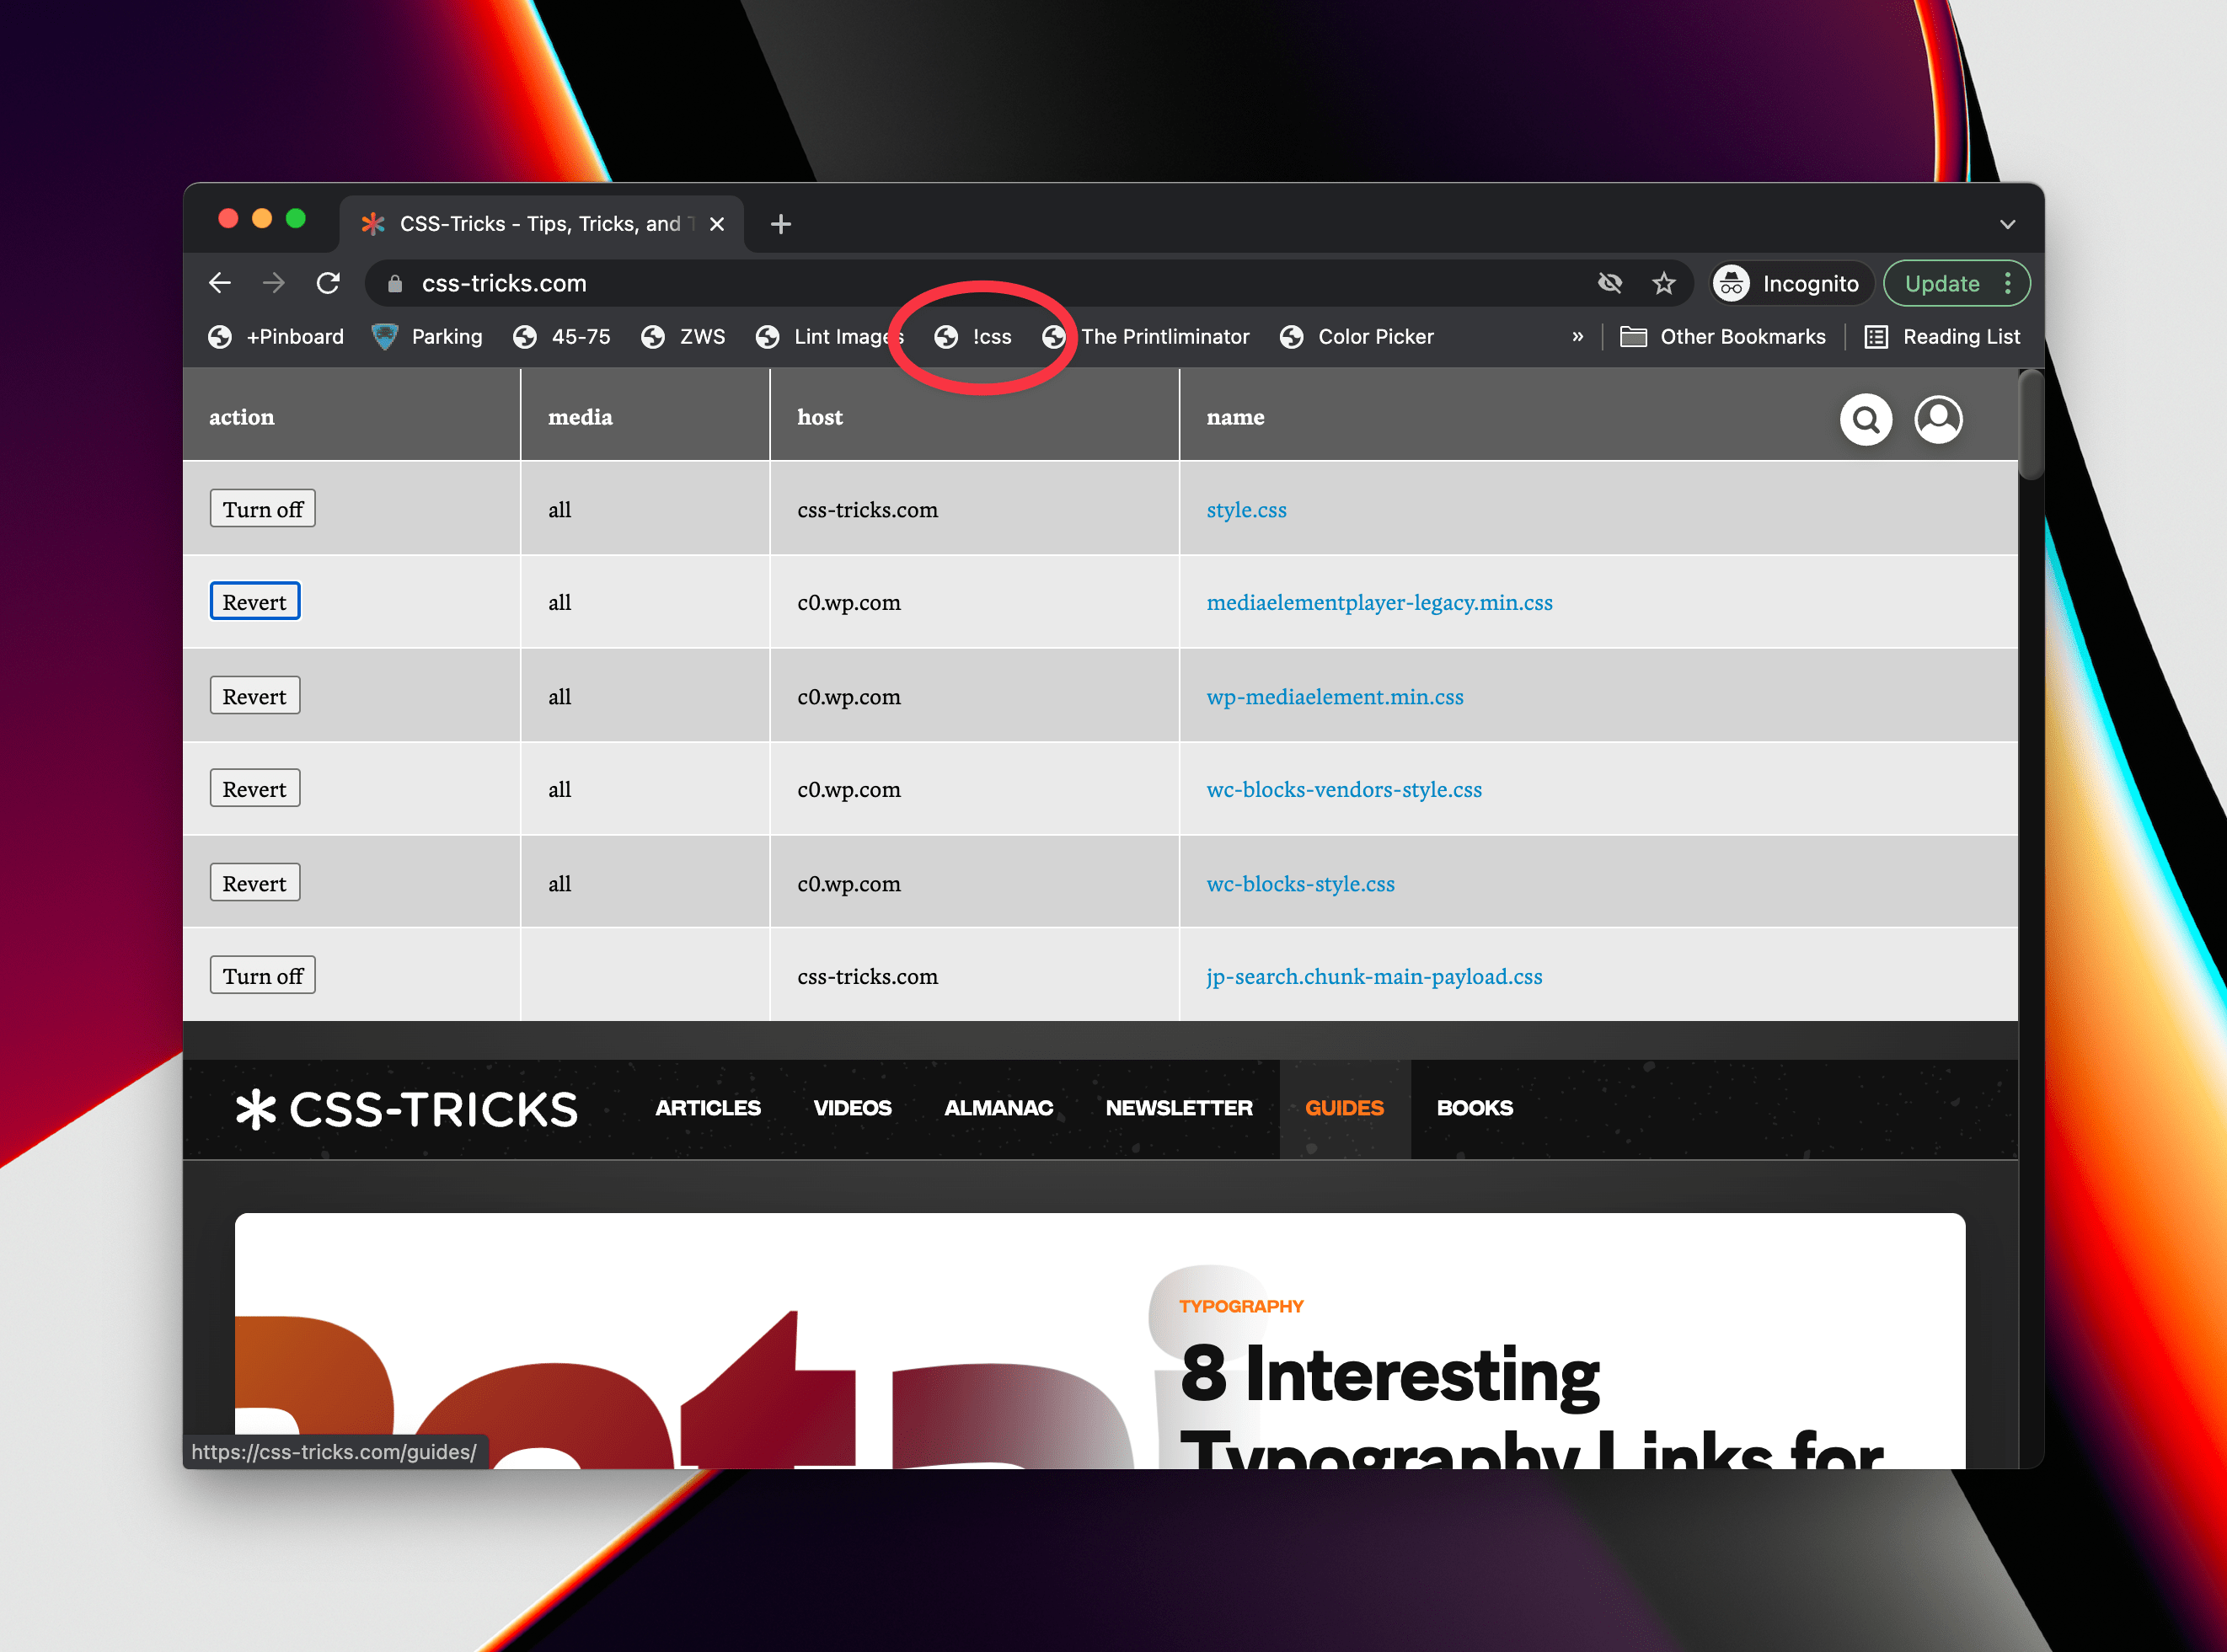Open the Update button's menu dots
Screen dimensions: 2227x1652
coord(2010,283)
